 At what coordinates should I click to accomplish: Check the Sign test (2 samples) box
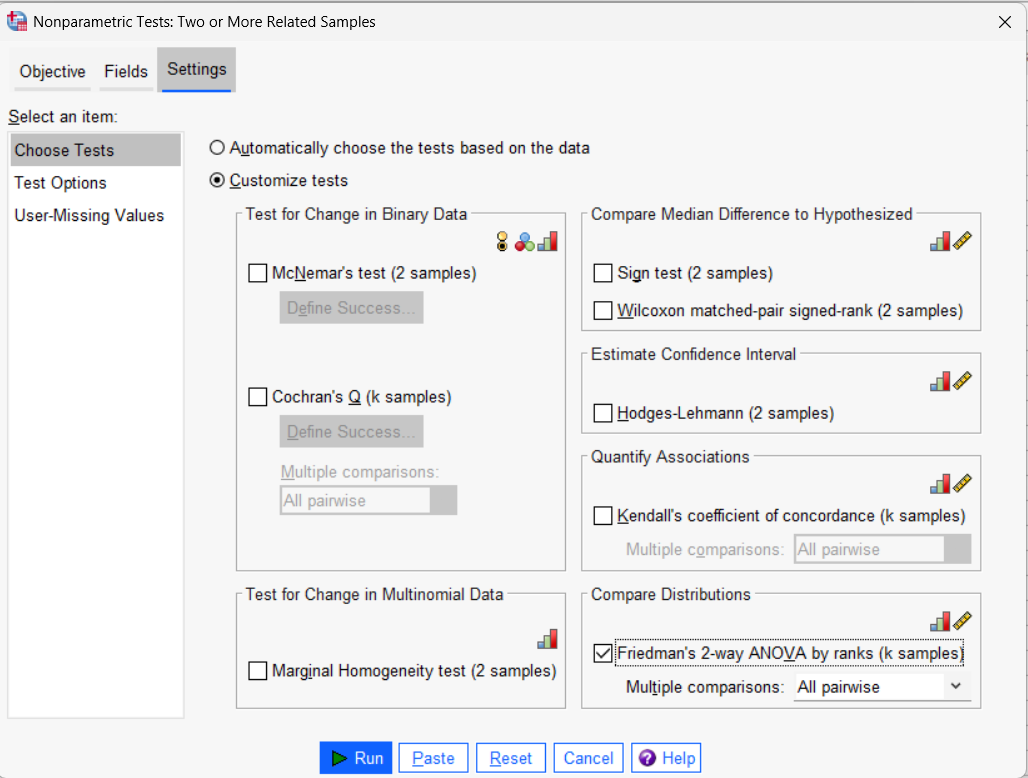pyautogui.click(x=603, y=273)
